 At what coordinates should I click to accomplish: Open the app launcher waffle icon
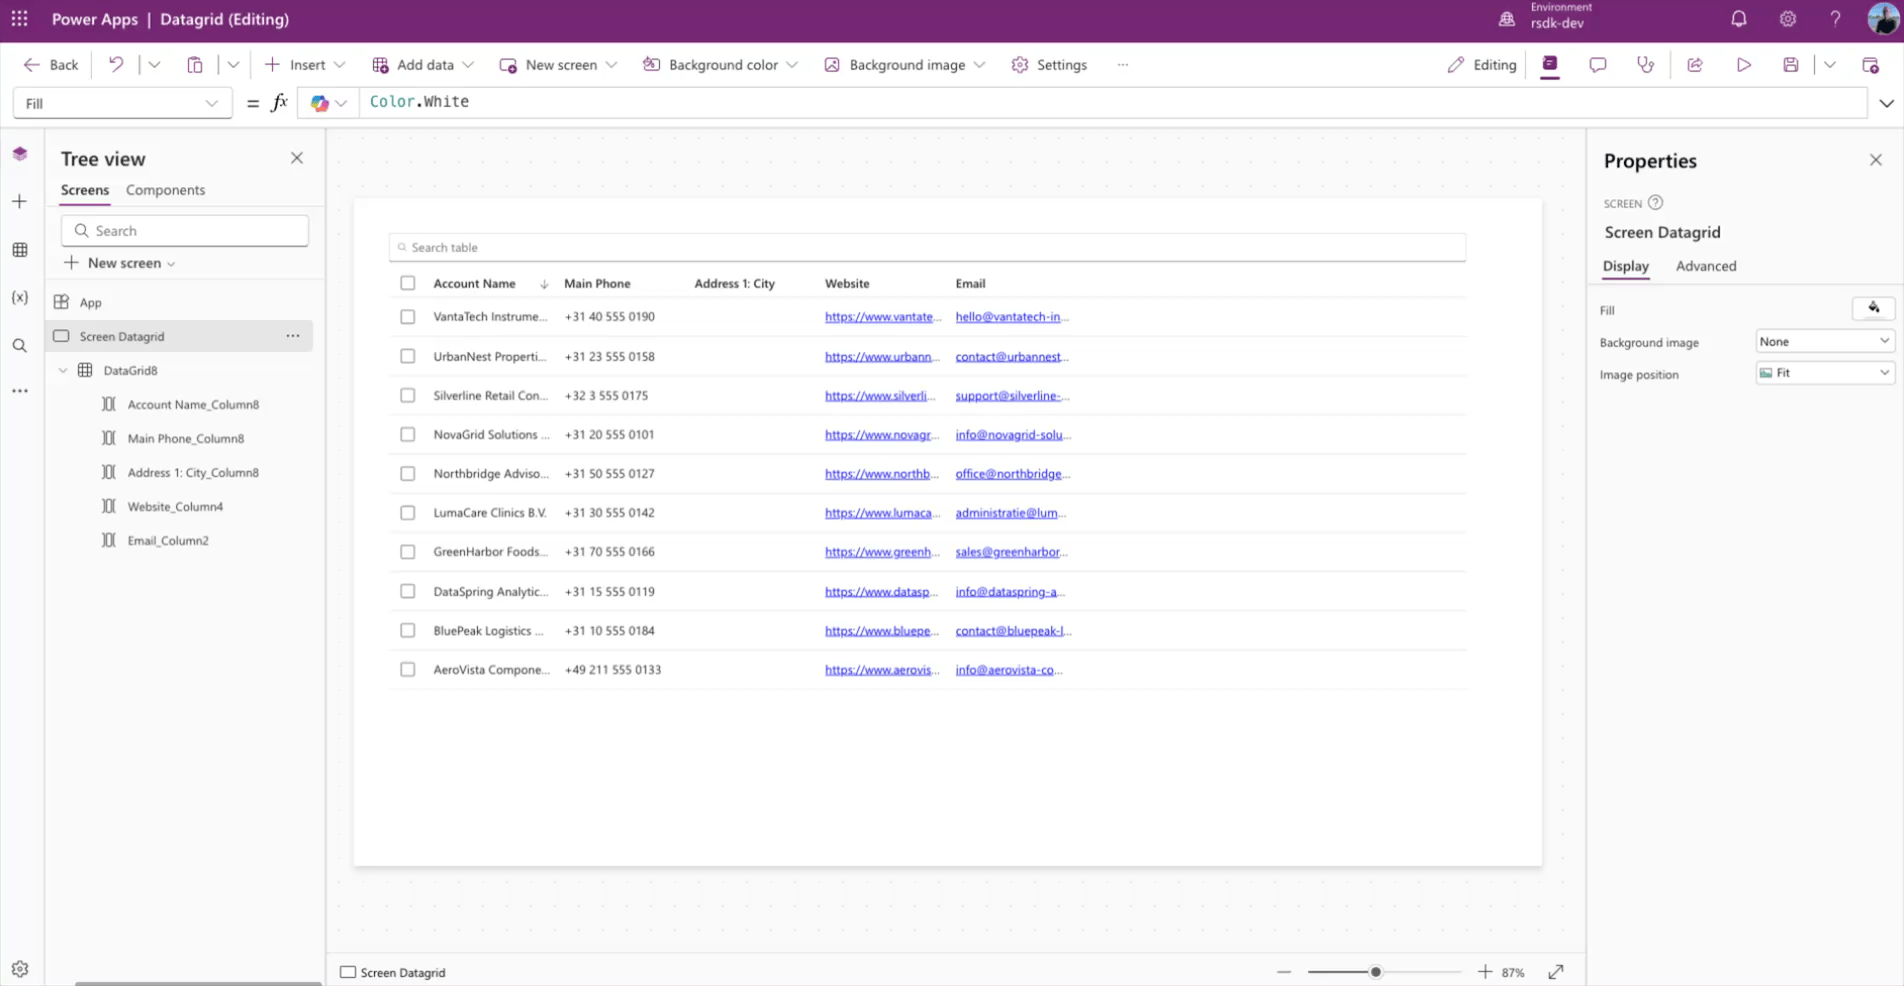20,19
